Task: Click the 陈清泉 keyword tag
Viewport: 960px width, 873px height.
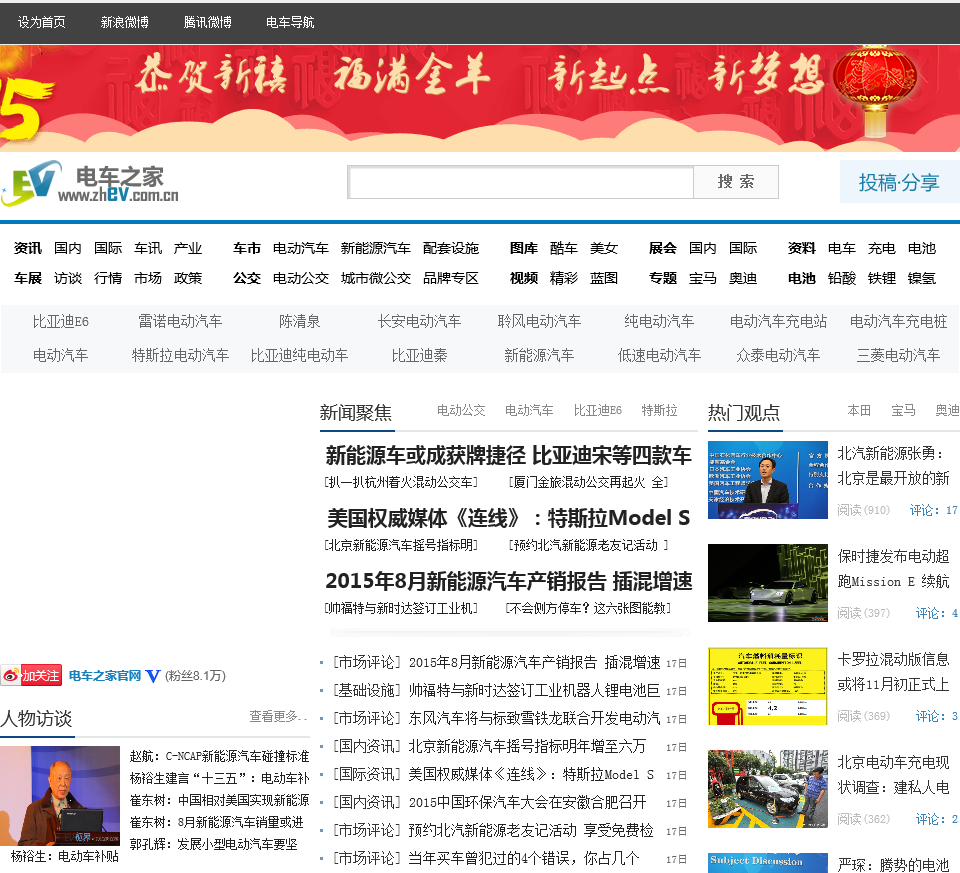Action: (299, 321)
